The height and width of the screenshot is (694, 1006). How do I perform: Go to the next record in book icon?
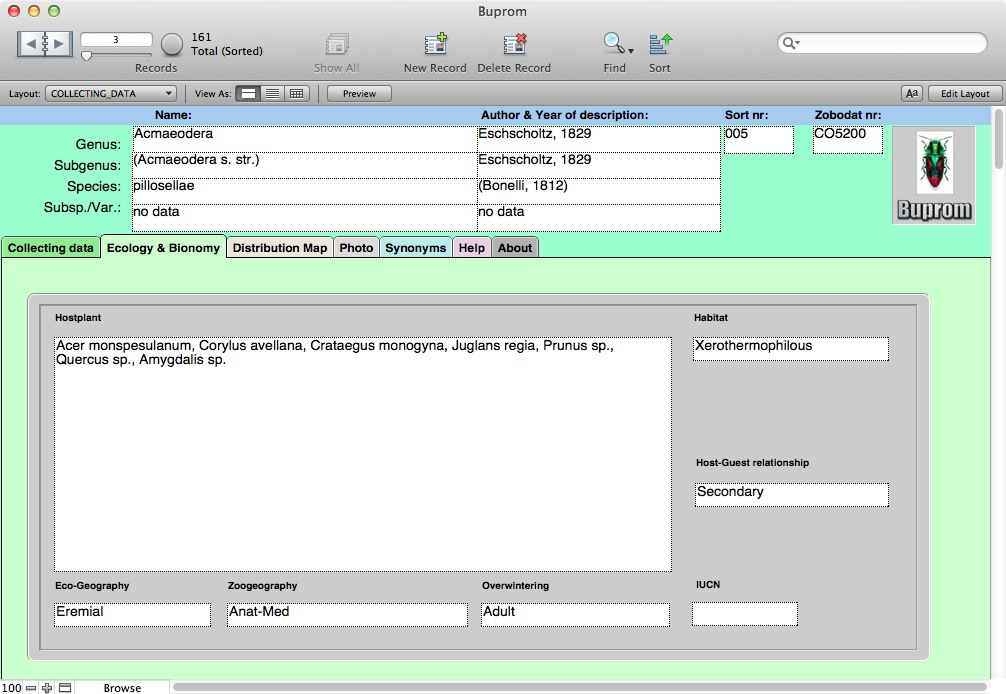[59, 43]
